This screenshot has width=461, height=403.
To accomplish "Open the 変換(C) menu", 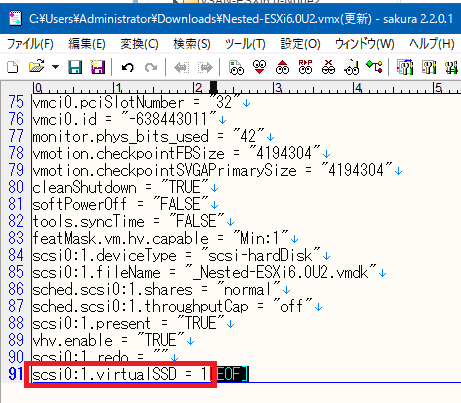I will (x=139, y=44).
